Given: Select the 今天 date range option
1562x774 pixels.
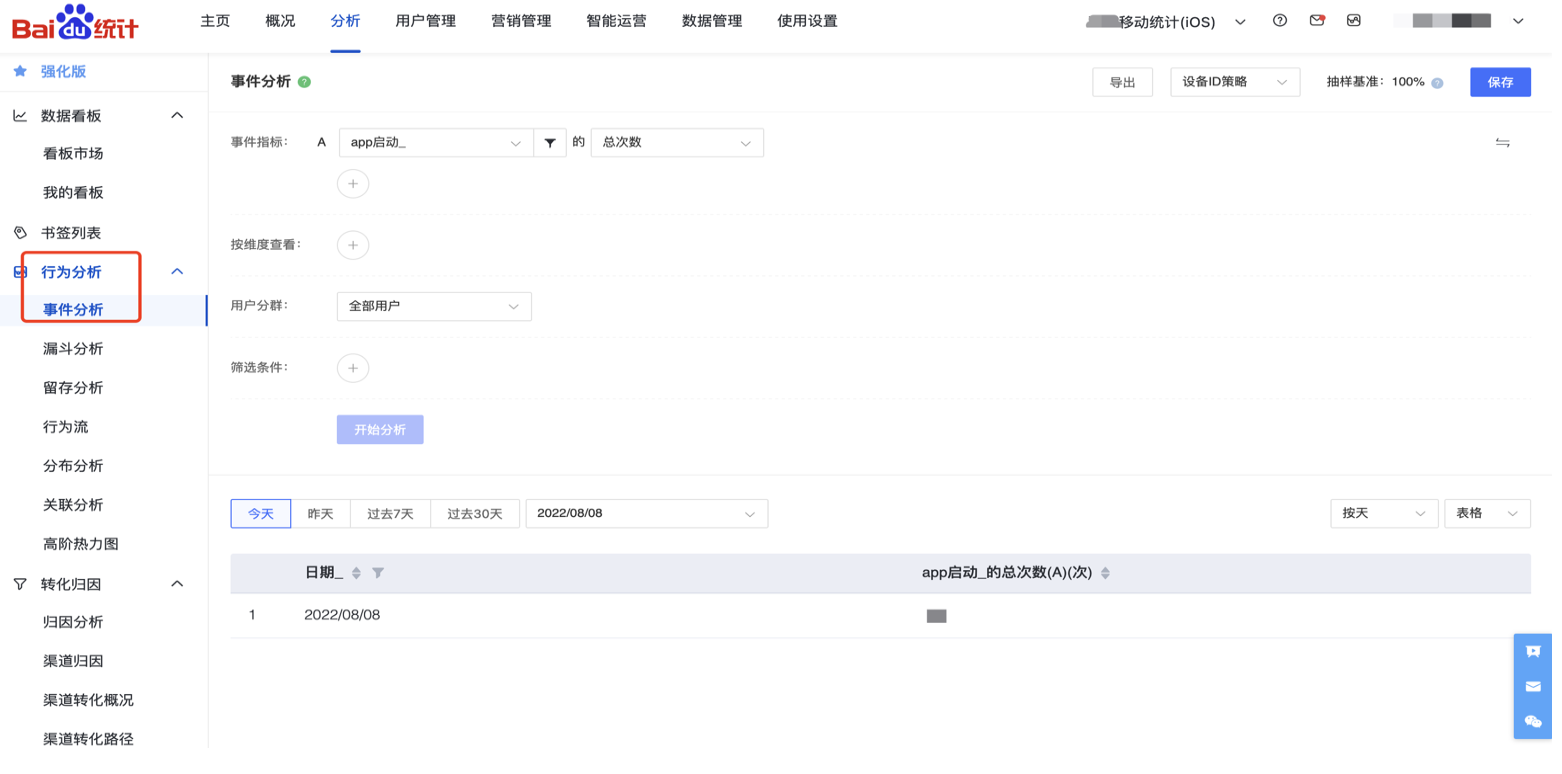Looking at the screenshot, I should [x=261, y=513].
